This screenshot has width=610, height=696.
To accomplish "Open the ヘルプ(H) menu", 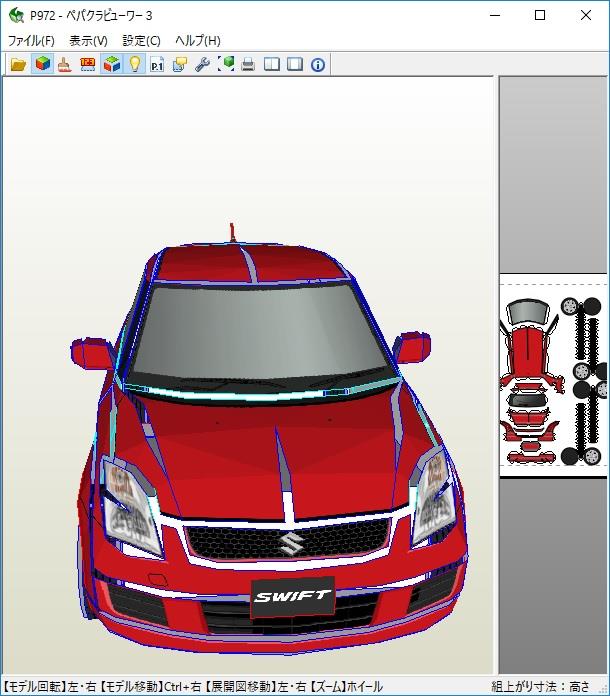I will pos(198,41).
